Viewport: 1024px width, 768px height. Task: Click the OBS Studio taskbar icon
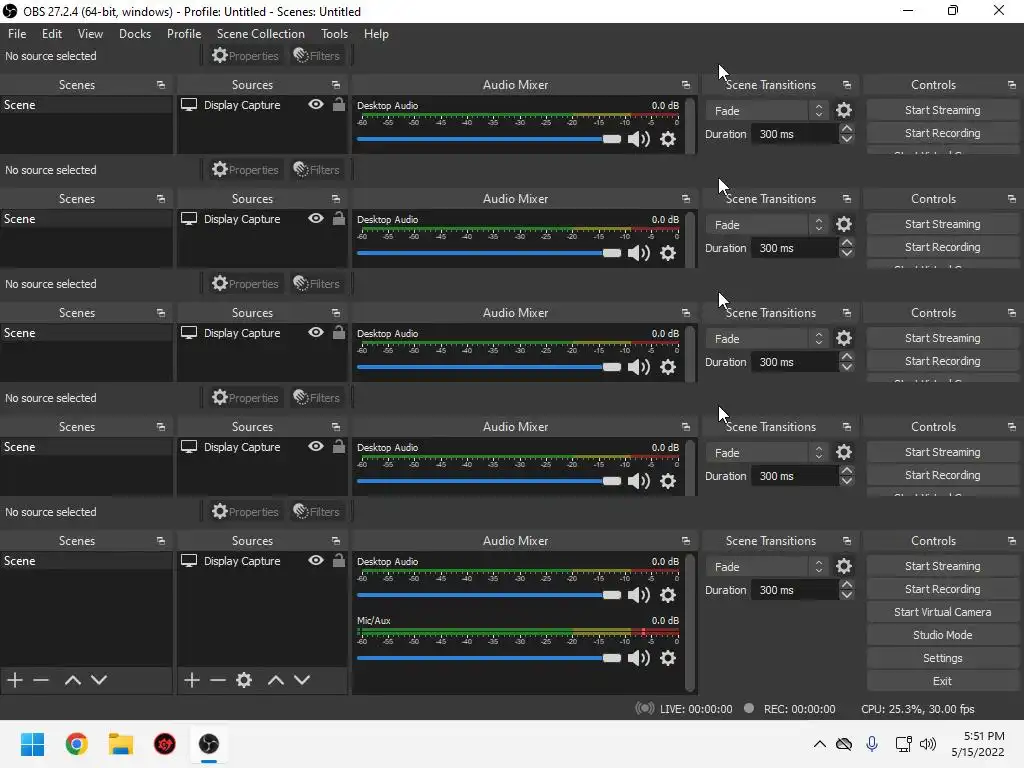(209, 744)
